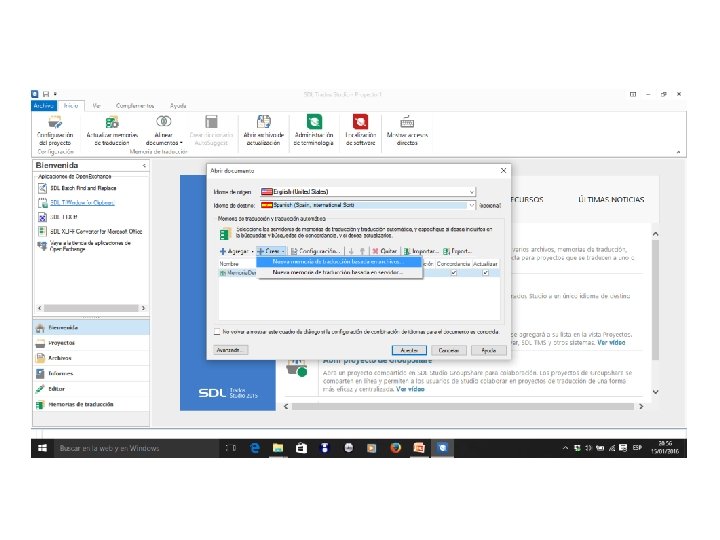The image size is (720, 540).
Task: Click down arrow of welcome page vertical scrollbar
Action: 656,392
